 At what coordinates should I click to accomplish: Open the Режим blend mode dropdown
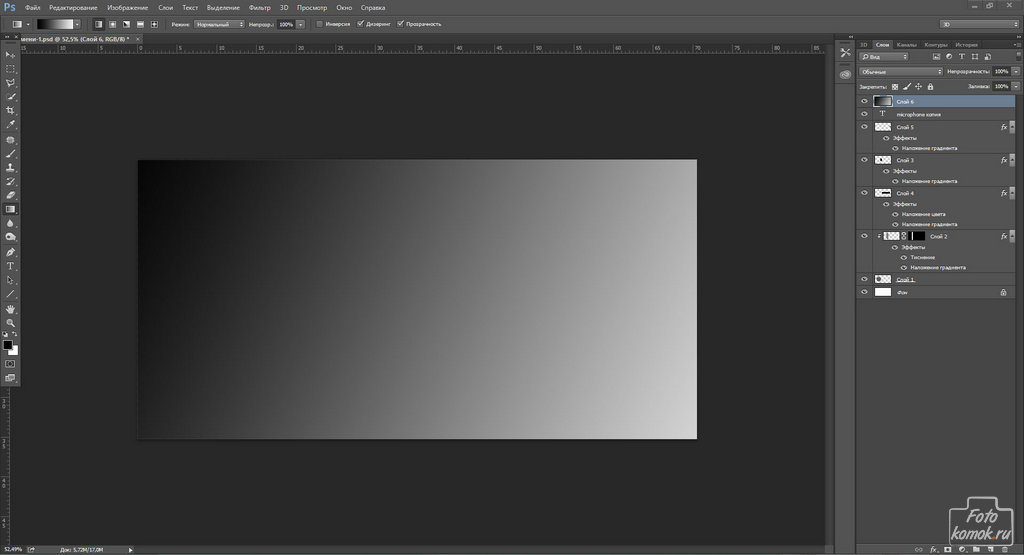219,24
